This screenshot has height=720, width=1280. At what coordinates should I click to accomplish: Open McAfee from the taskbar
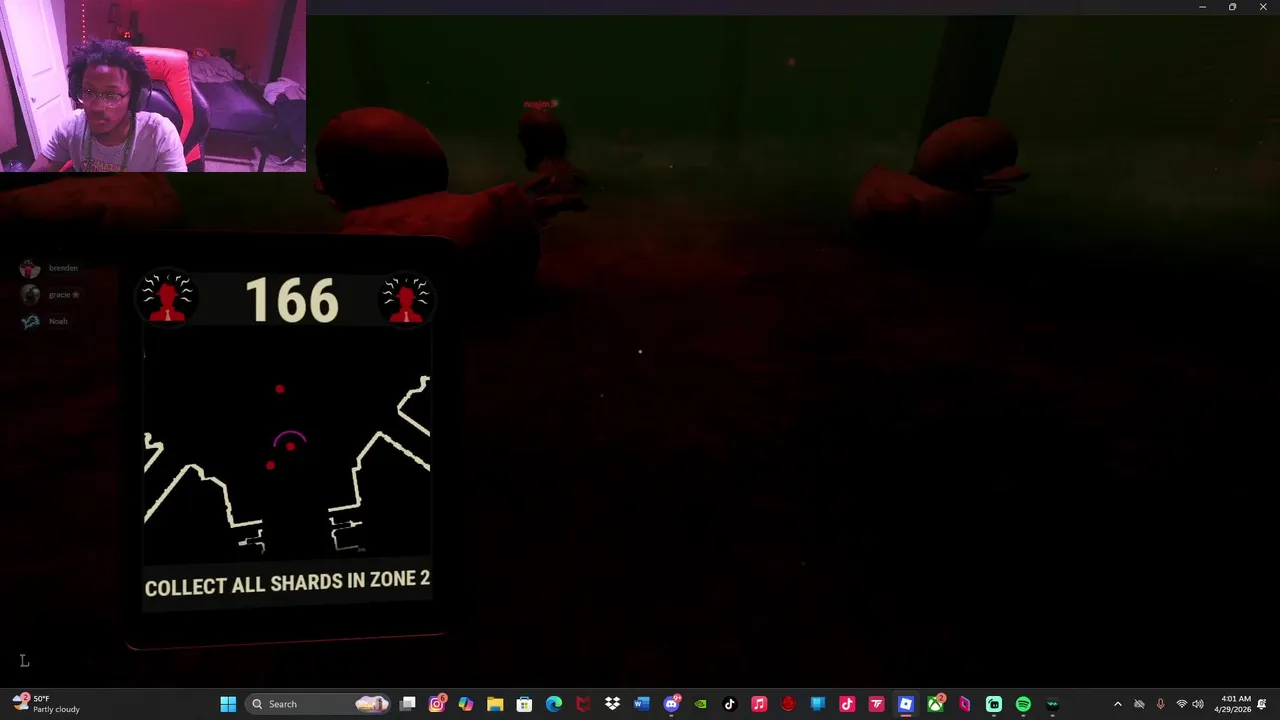[x=583, y=704]
